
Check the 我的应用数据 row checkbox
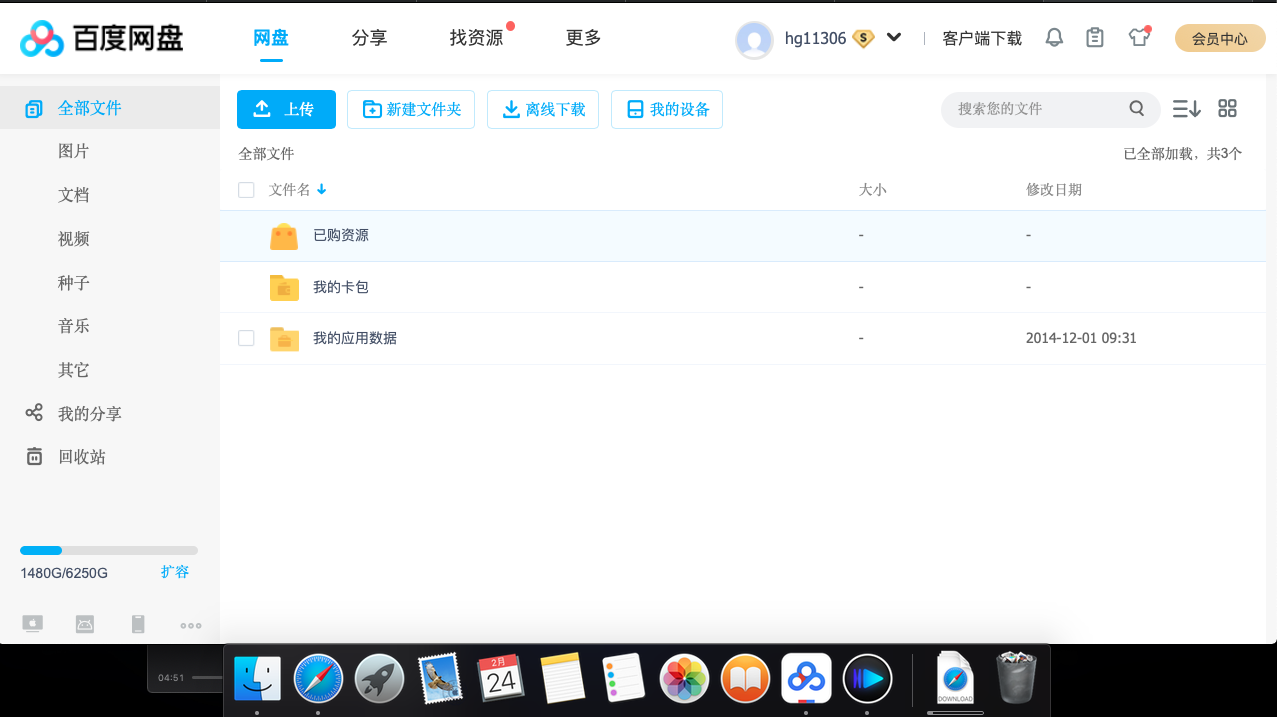(246, 338)
